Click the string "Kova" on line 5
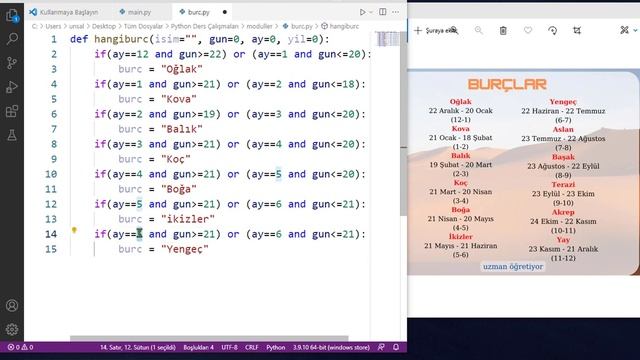640x360 pixels. [179, 99]
